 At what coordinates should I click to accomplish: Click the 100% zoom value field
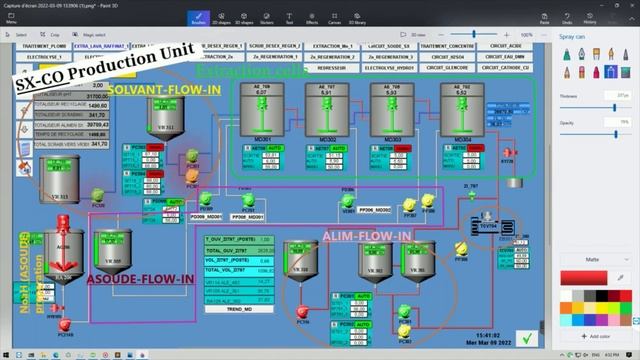(x=527, y=35)
